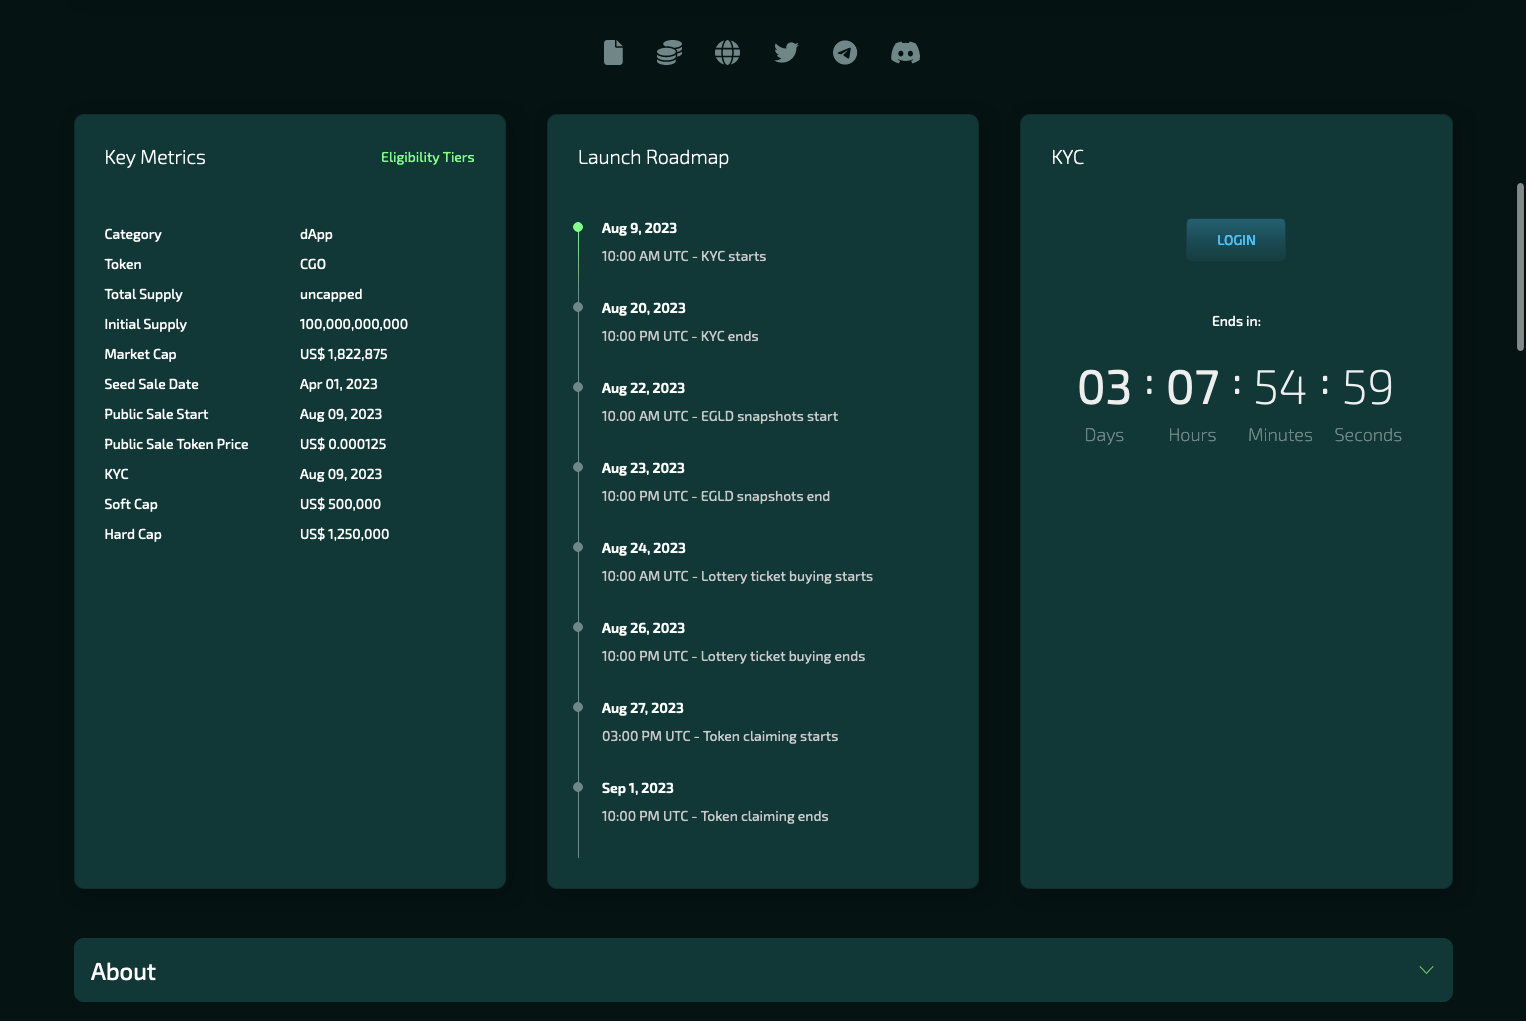
Task: Select the Sep 1 claiming ends milestone dot
Action: [578, 787]
